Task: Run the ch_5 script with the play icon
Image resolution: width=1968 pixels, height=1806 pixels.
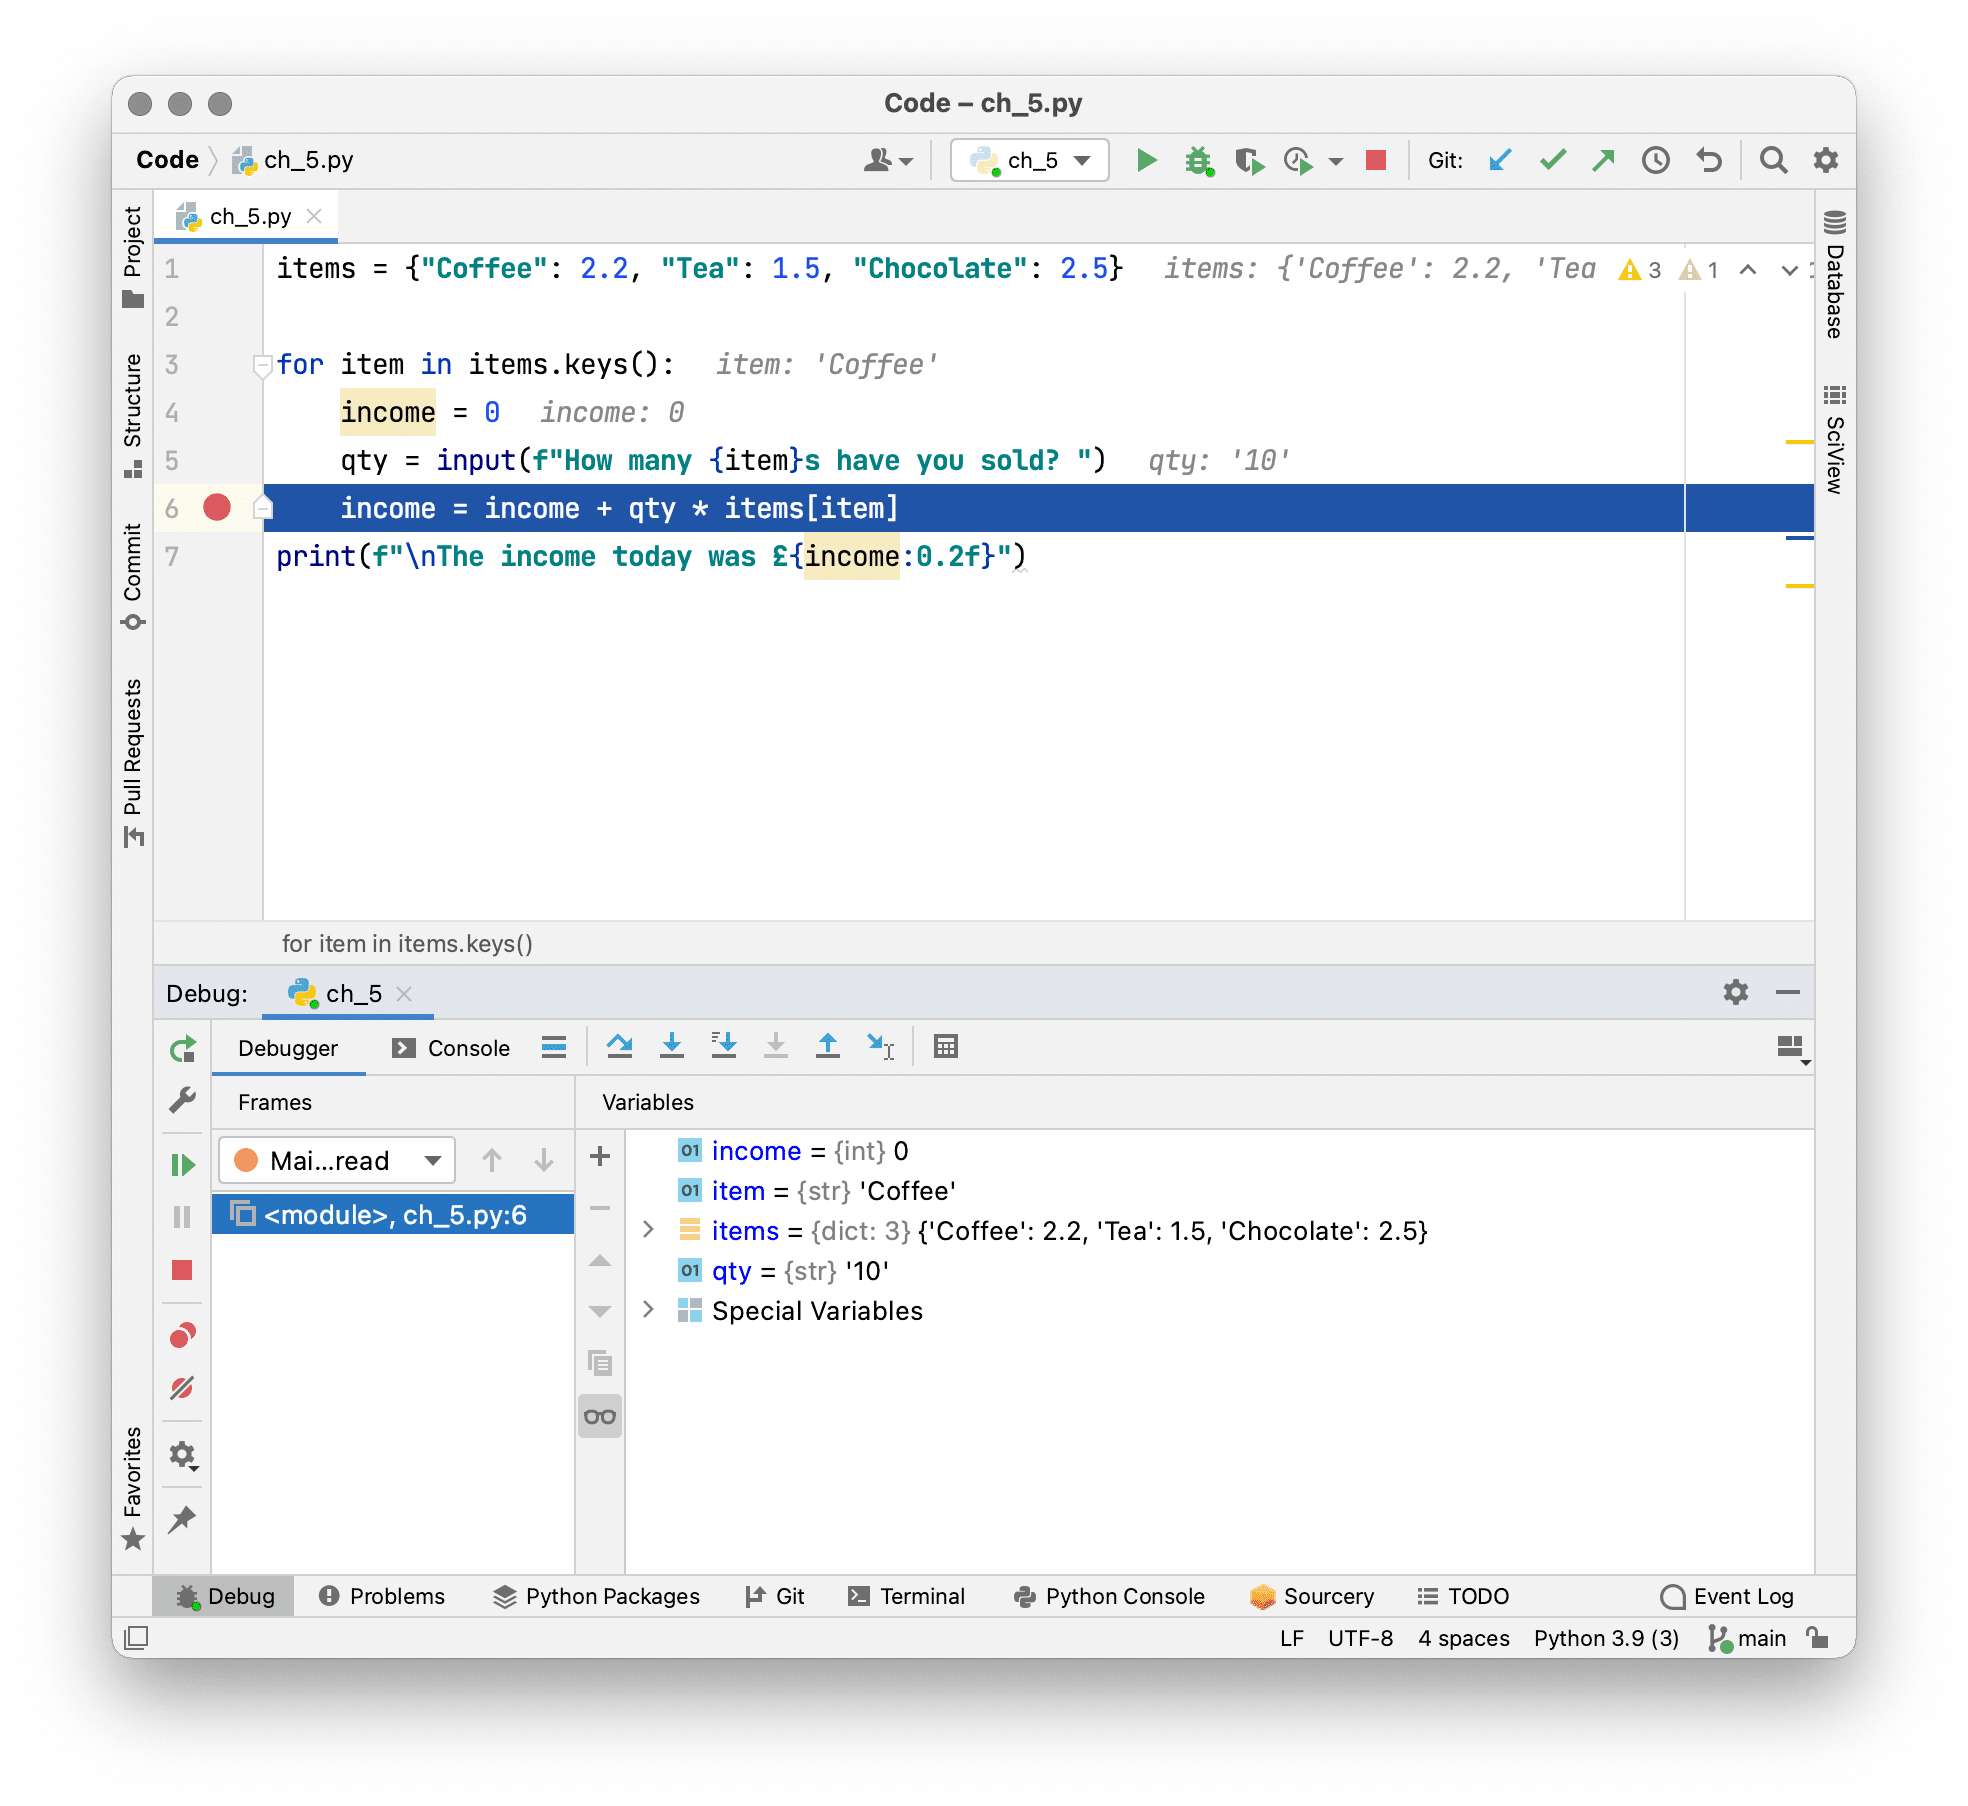Action: [x=1146, y=160]
